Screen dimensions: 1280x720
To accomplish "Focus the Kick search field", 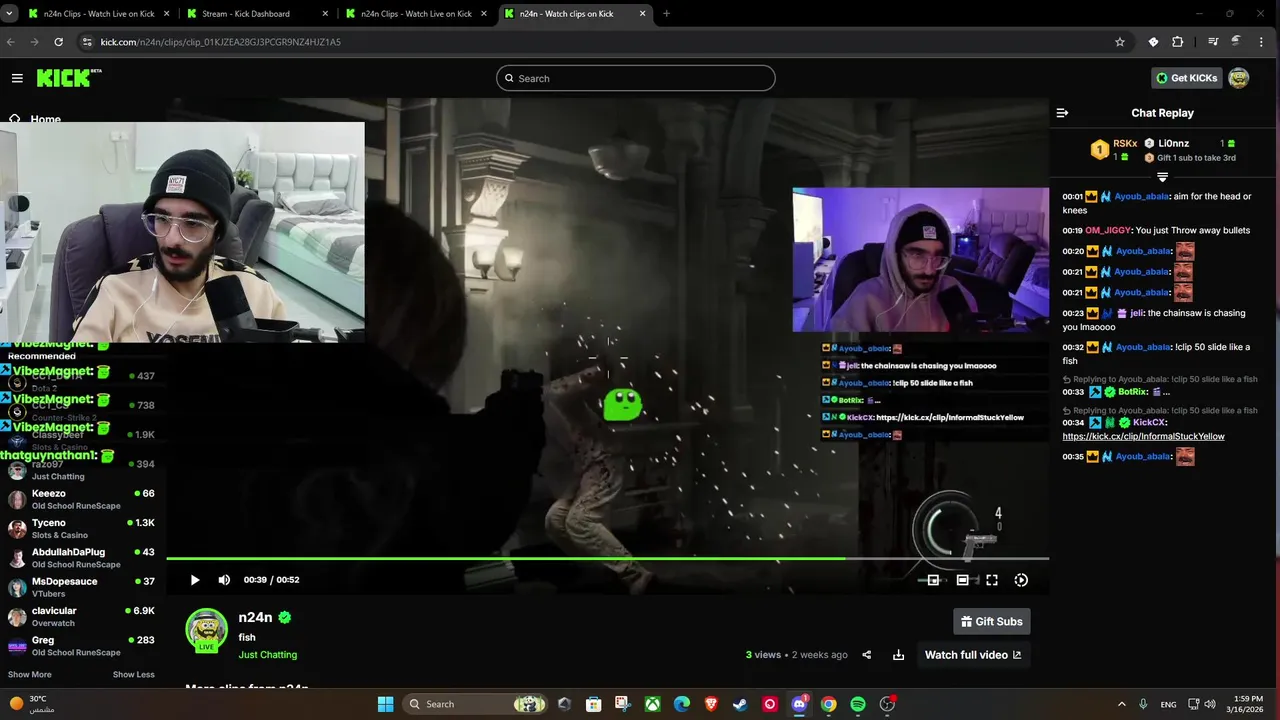I will point(636,78).
